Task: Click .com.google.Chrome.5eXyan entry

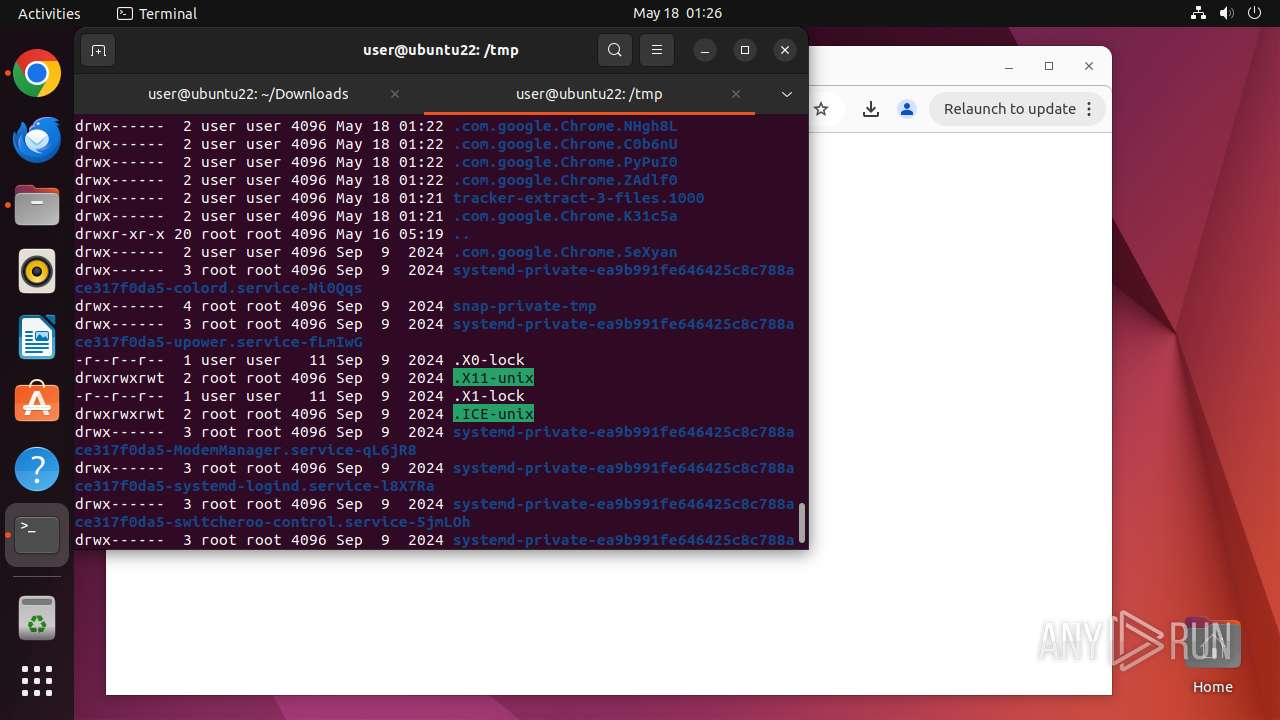Action: [x=565, y=252]
